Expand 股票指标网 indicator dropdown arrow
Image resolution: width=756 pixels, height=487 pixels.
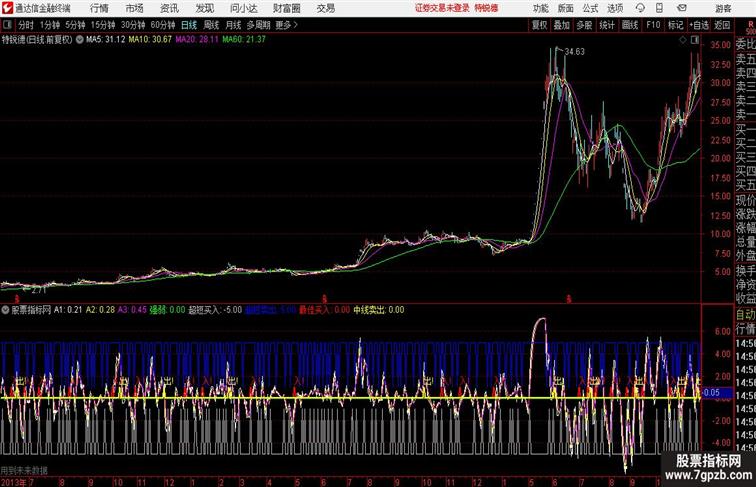pos(5,310)
